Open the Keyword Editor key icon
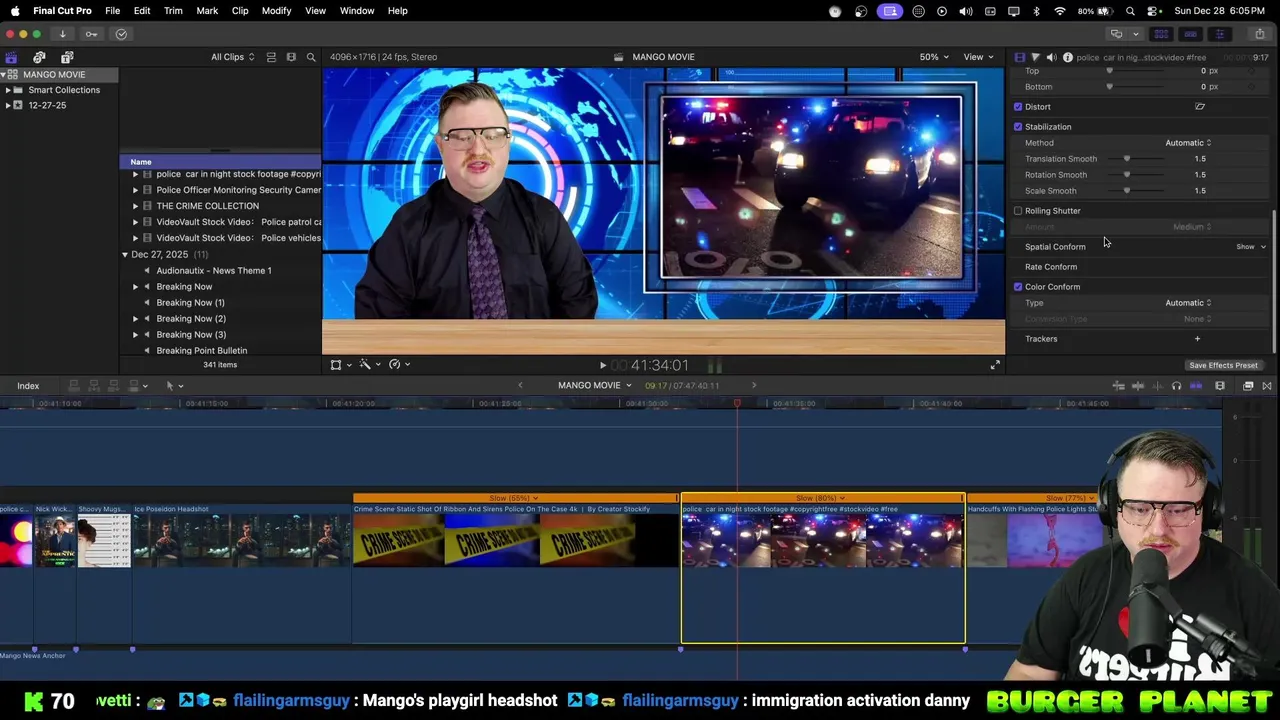1280x720 pixels. (91, 34)
